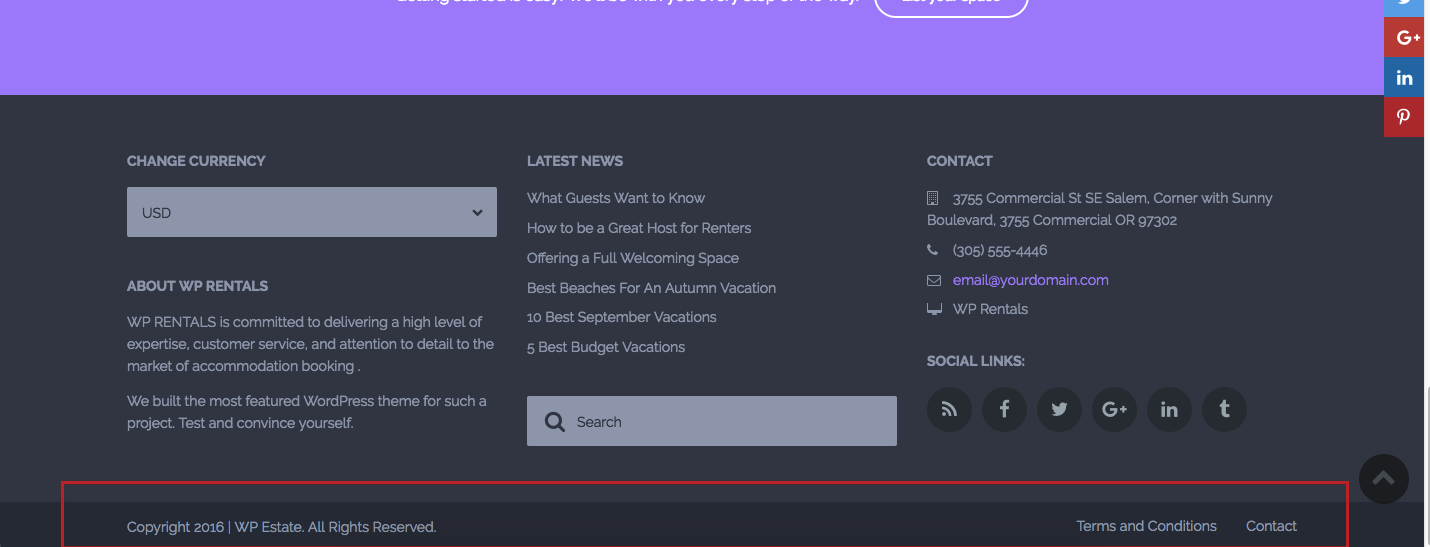
Task: Click the monitor icon beside WP Rentals
Action: (934, 310)
